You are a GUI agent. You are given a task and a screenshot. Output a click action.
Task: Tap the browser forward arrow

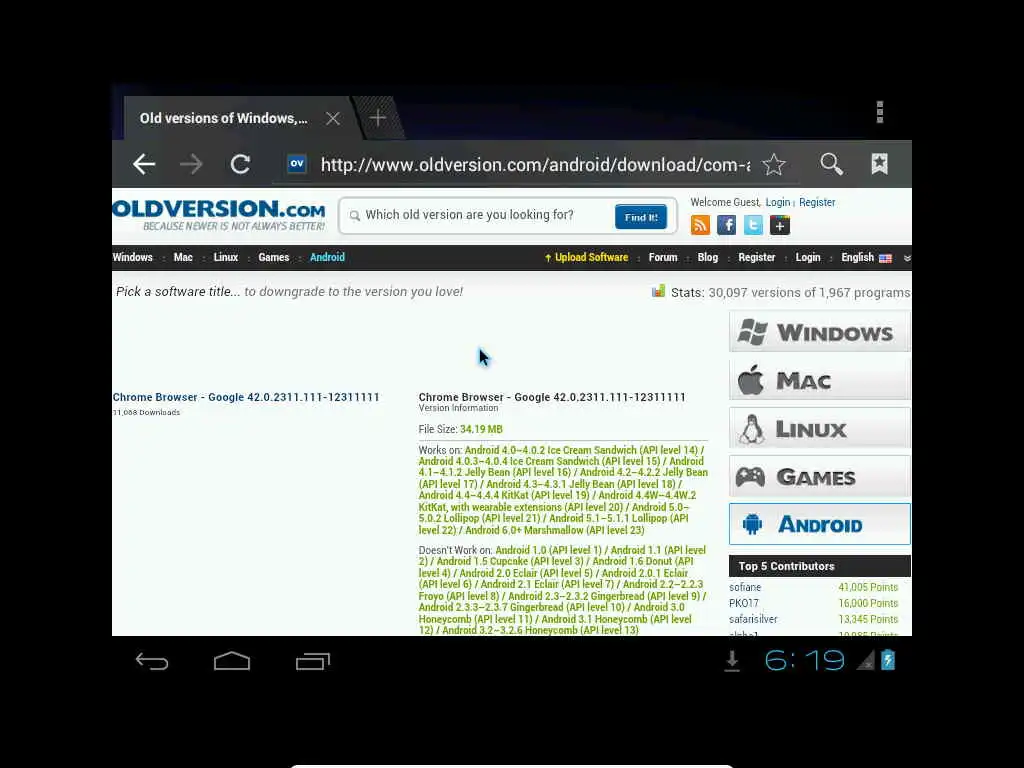click(x=191, y=164)
